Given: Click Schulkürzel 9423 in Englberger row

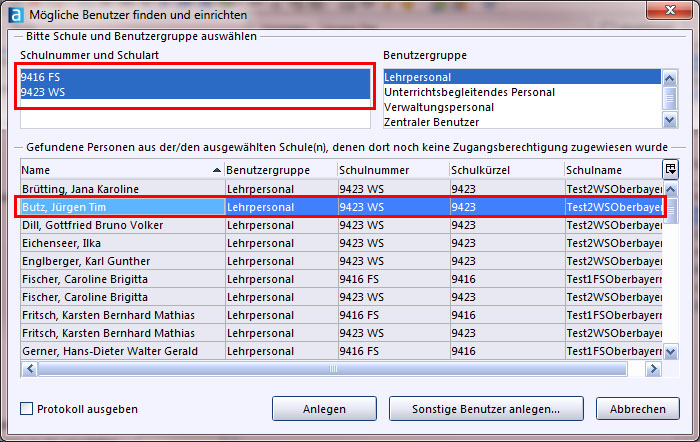Looking at the screenshot, I should tap(507, 261).
